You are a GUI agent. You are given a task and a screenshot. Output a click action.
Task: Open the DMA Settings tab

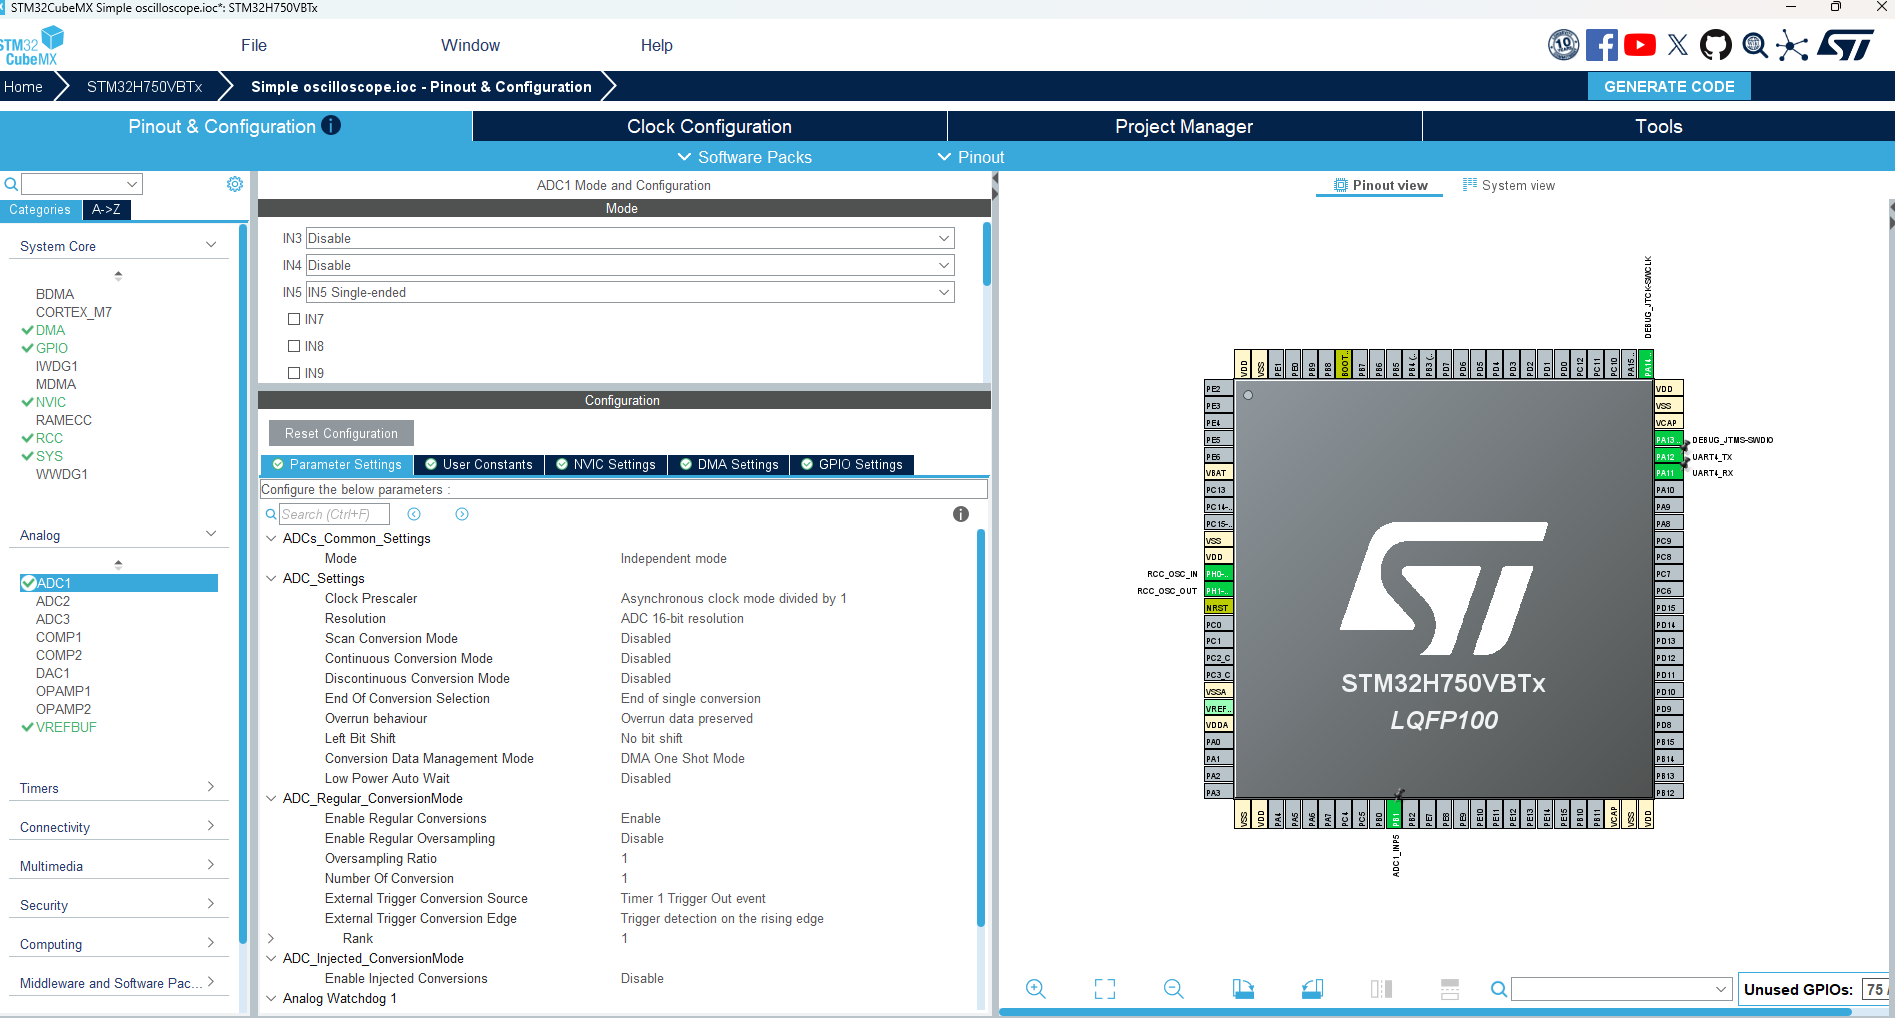(x=729, y=465)
